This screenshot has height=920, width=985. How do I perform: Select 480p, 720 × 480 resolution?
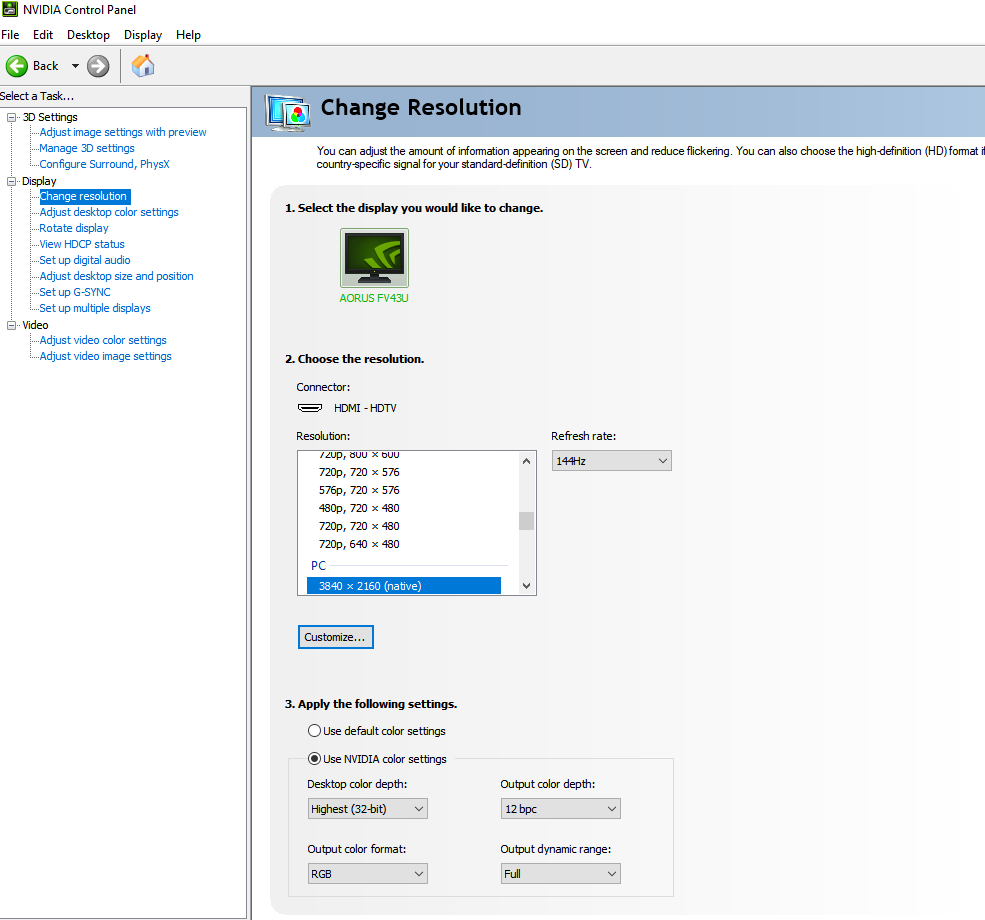click(359, 508)
